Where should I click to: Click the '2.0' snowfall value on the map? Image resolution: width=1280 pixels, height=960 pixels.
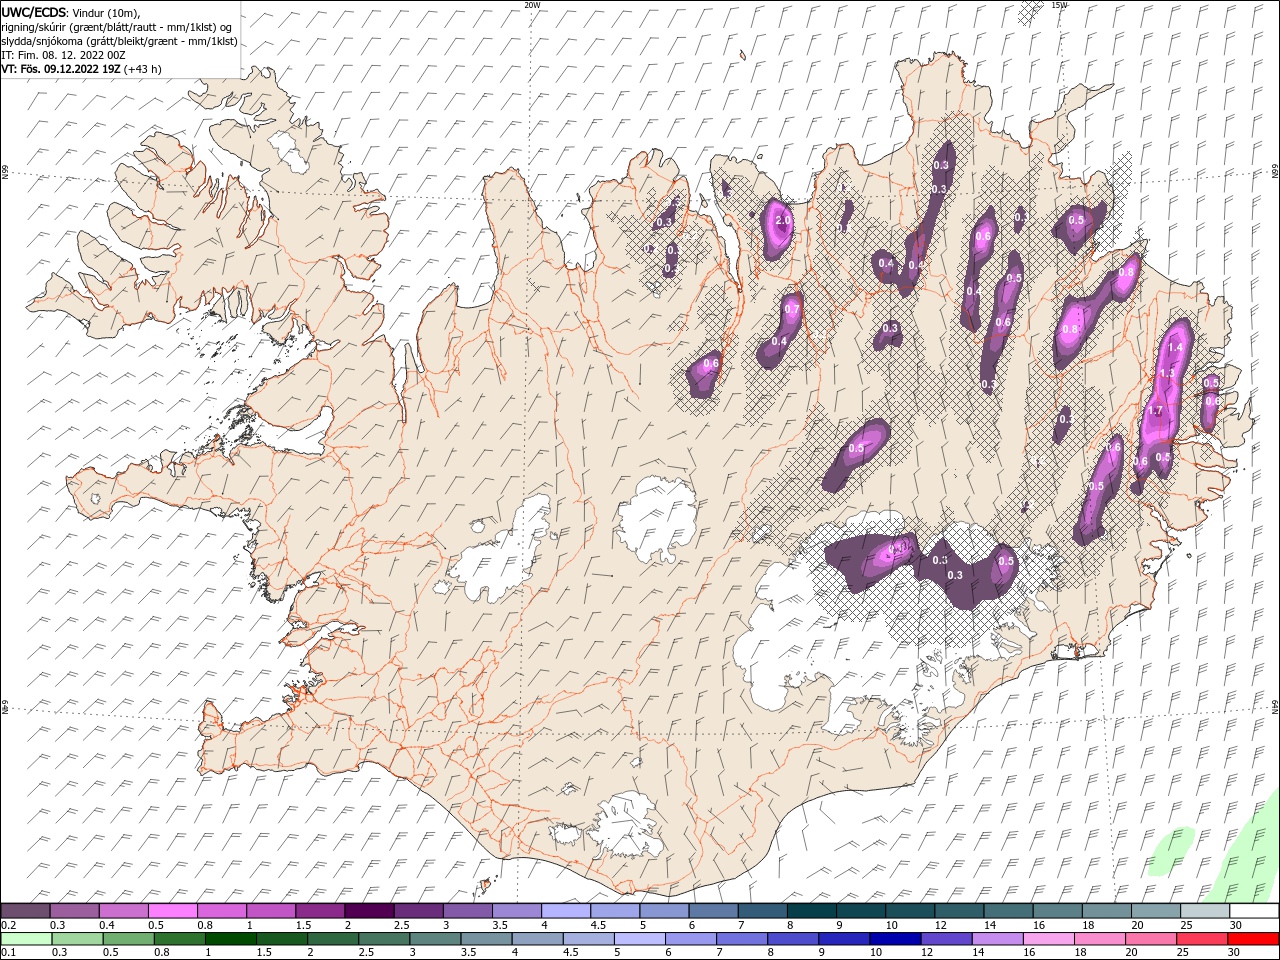coord(783,220)
